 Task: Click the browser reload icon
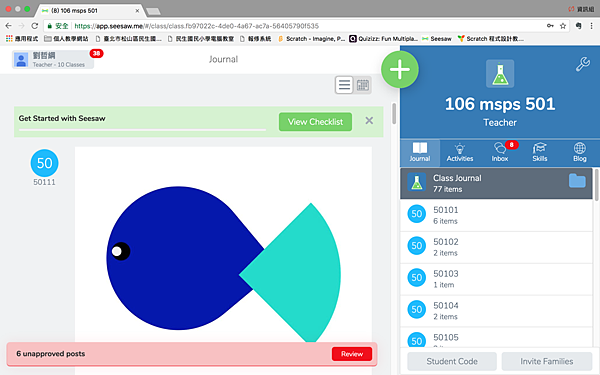(x=34, y=26)
